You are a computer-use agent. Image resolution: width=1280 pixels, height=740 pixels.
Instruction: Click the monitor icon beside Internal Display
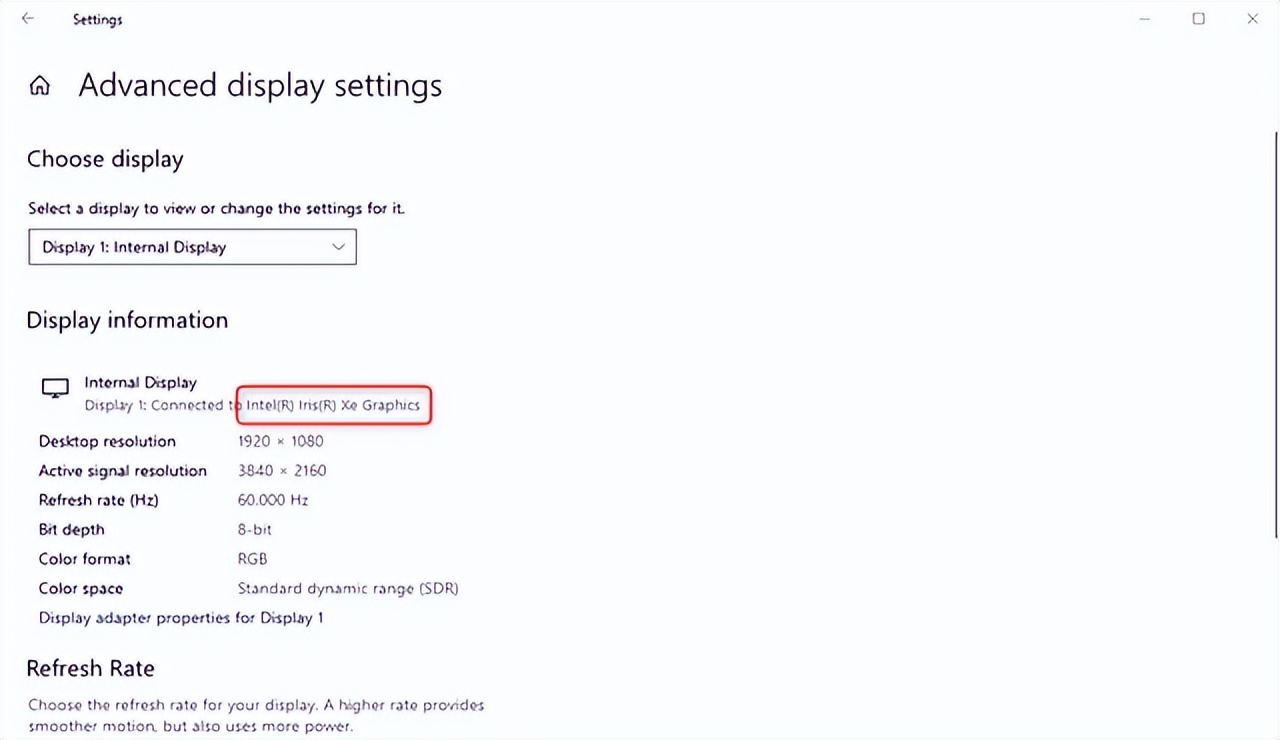pos(55,388)
